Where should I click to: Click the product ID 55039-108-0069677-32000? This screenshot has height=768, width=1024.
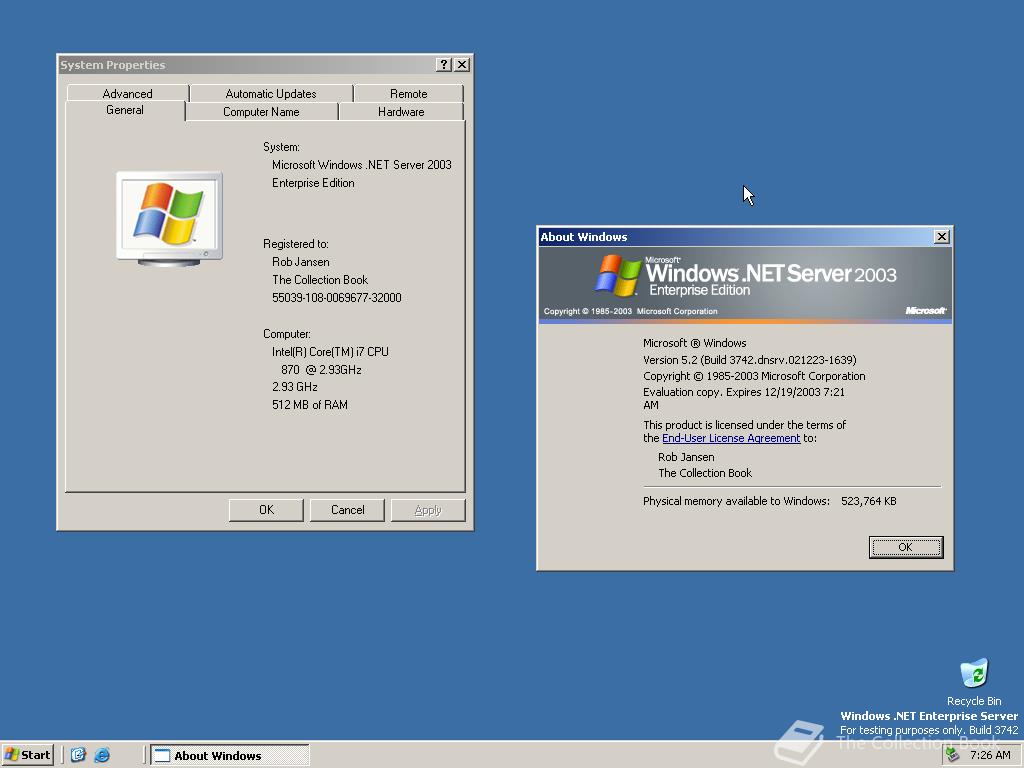click(x=336, y=298)
